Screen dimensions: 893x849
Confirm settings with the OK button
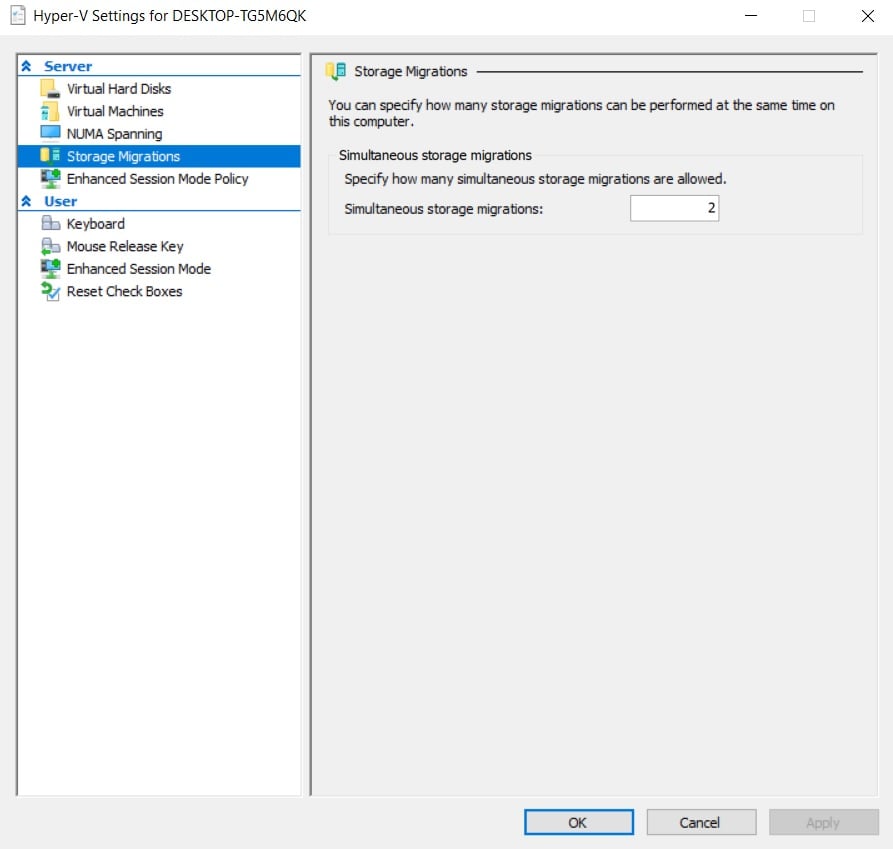[578, 822]
